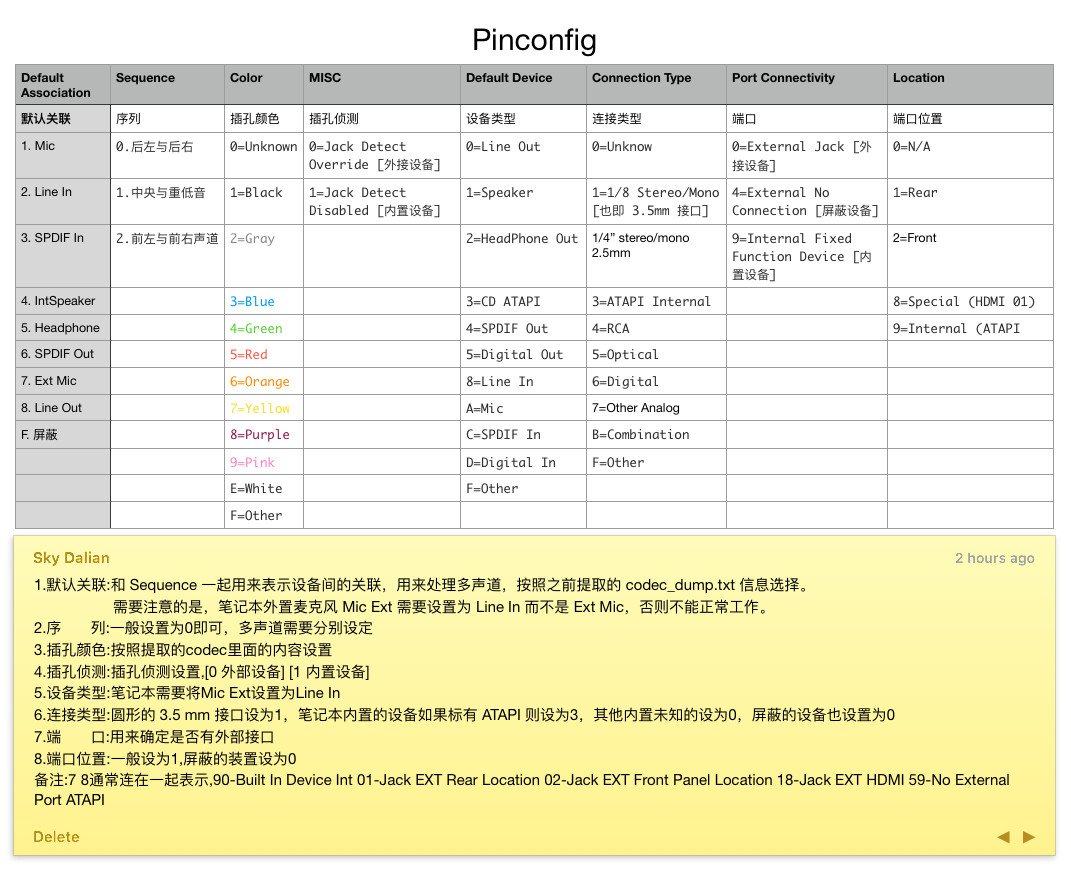The height and width of the screenshot is (873, 1071).
Task: Click the '2=HeadPhone Out' device cell
Action: pos(523,256)
